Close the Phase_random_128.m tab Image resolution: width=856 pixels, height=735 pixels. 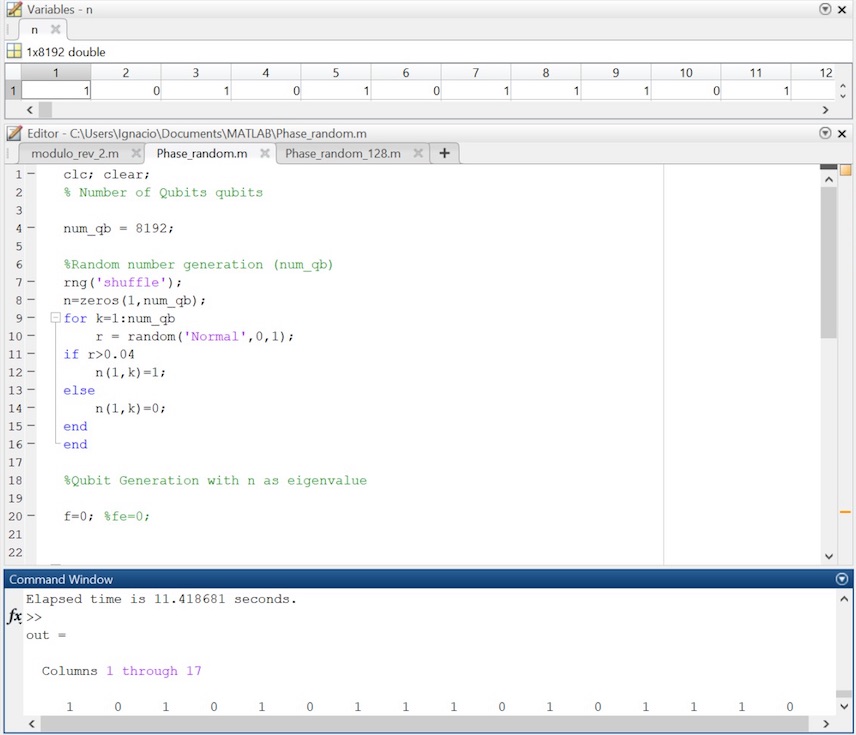[x=418, y=154]
